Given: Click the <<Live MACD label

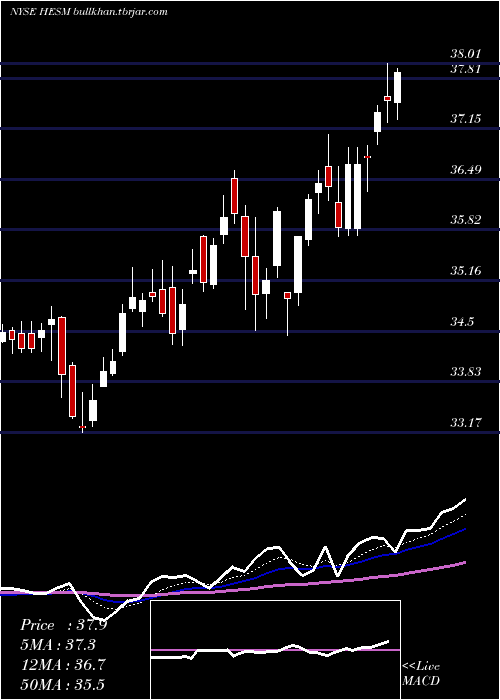Looking at the screenshot, I should coord(421,674).
